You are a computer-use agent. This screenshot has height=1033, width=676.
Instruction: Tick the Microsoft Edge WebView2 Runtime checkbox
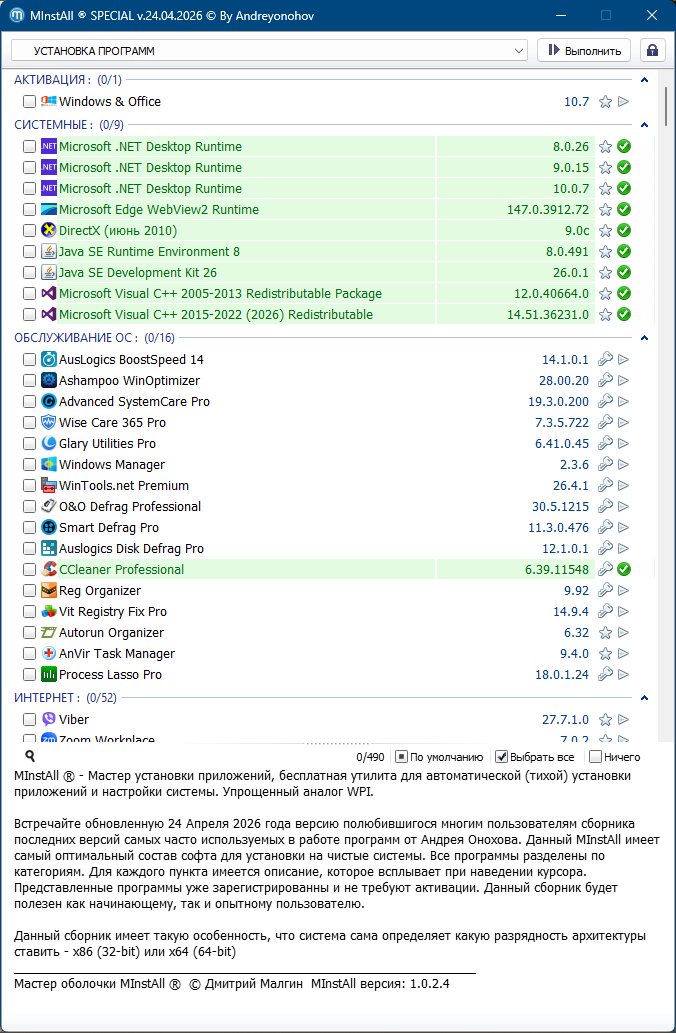(x=29, y=210)
